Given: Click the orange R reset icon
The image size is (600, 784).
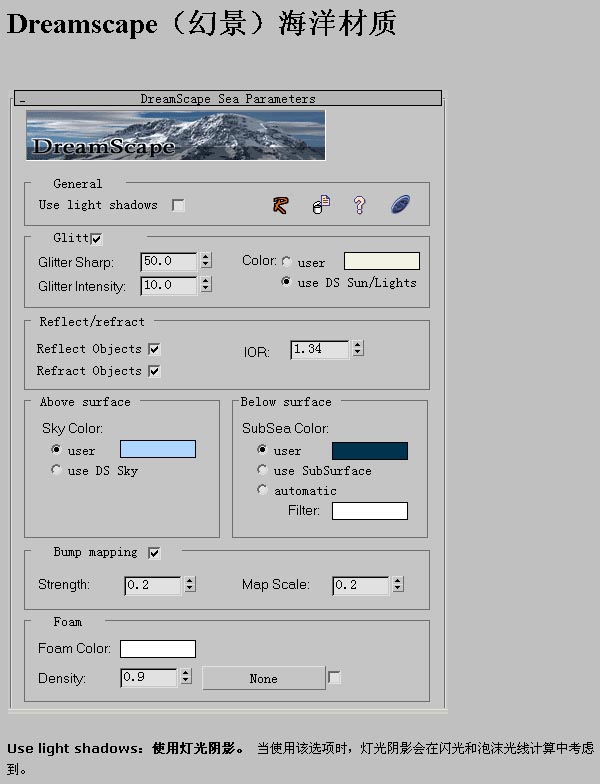Looking at the screenshot, I should pyautogui.click(x=280, y=205).
